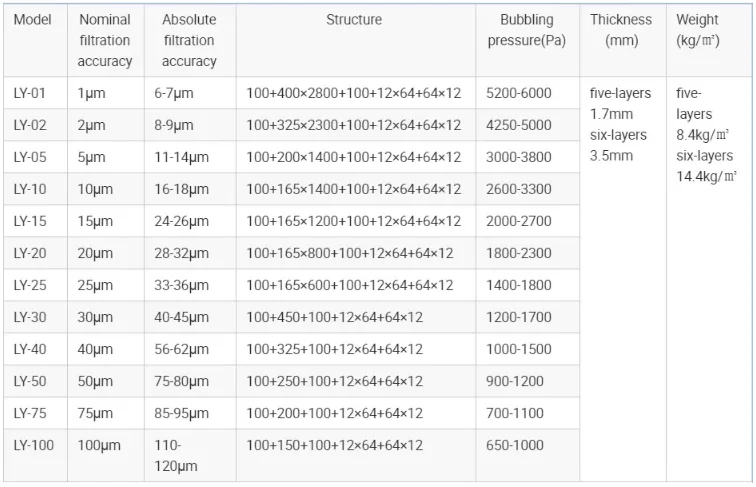Screen dimensions: 756x487
Task: Select the 24-26μm absolute accuracy cell
Action: click(x=182, y=221)
